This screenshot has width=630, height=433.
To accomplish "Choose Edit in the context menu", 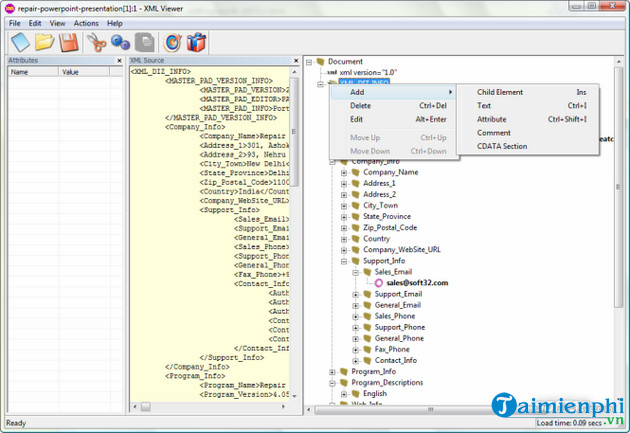I will 393,120.
